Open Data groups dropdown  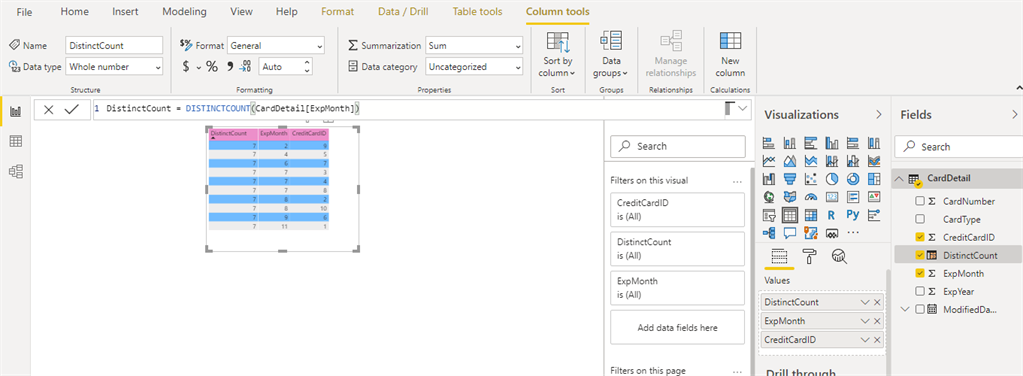[x=611, y=54]
